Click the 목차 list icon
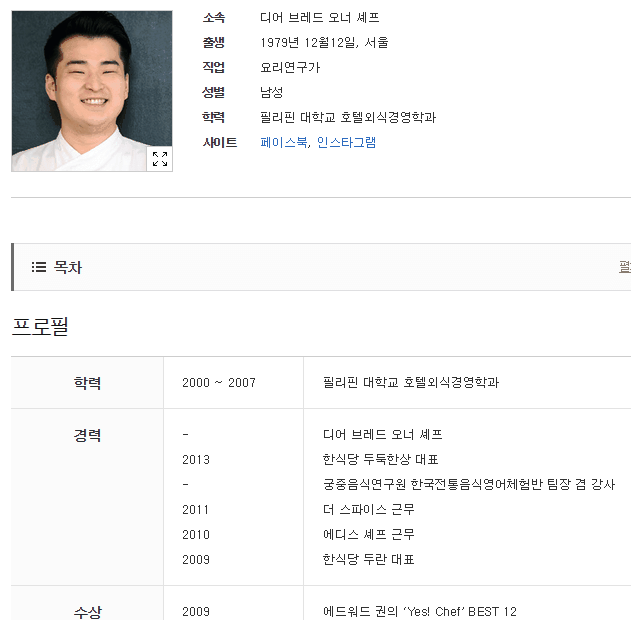This screenshot has width=631, height=620. click(x=39, y=267)
